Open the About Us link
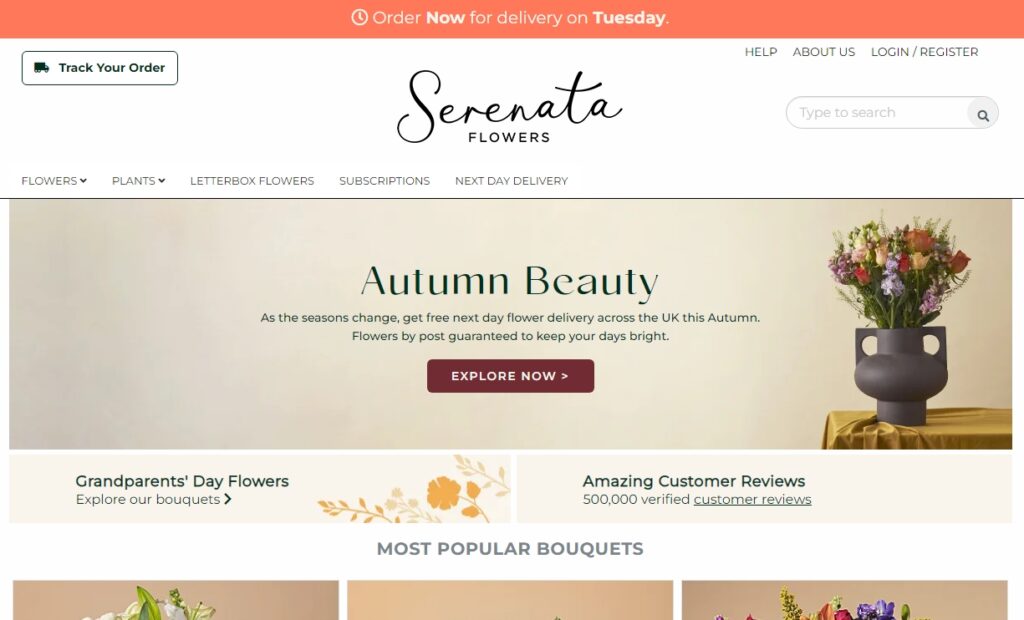Image resolution: width=1024 pixels, height=620 pixels. click(x=824, y=52)
